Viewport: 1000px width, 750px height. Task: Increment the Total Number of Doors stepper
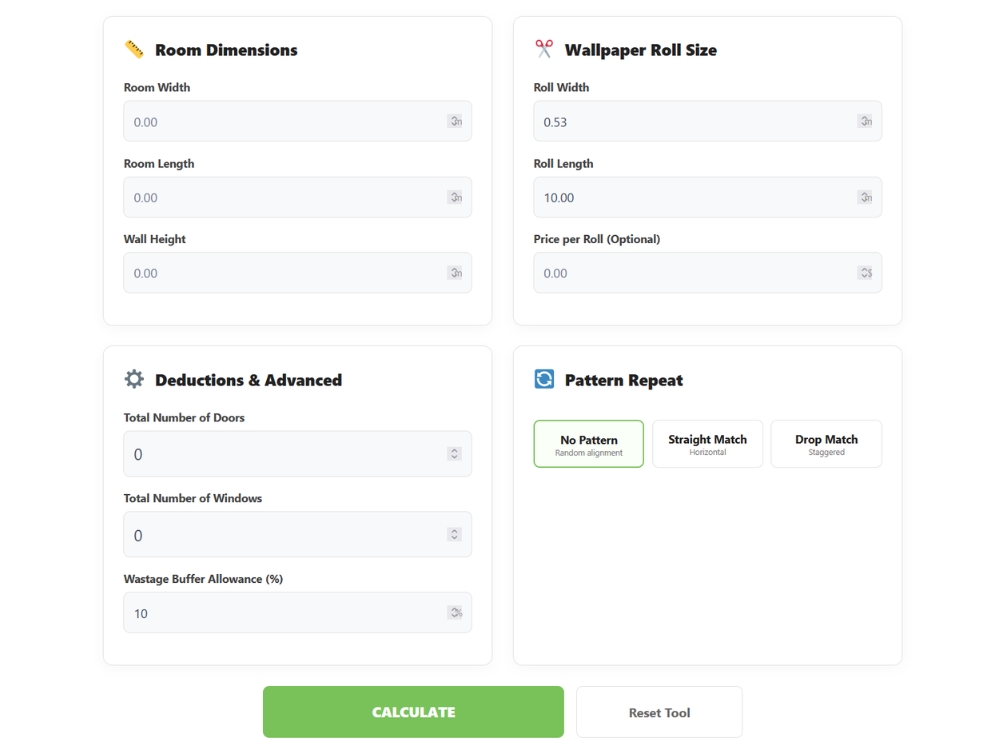[x=456, y=449]
